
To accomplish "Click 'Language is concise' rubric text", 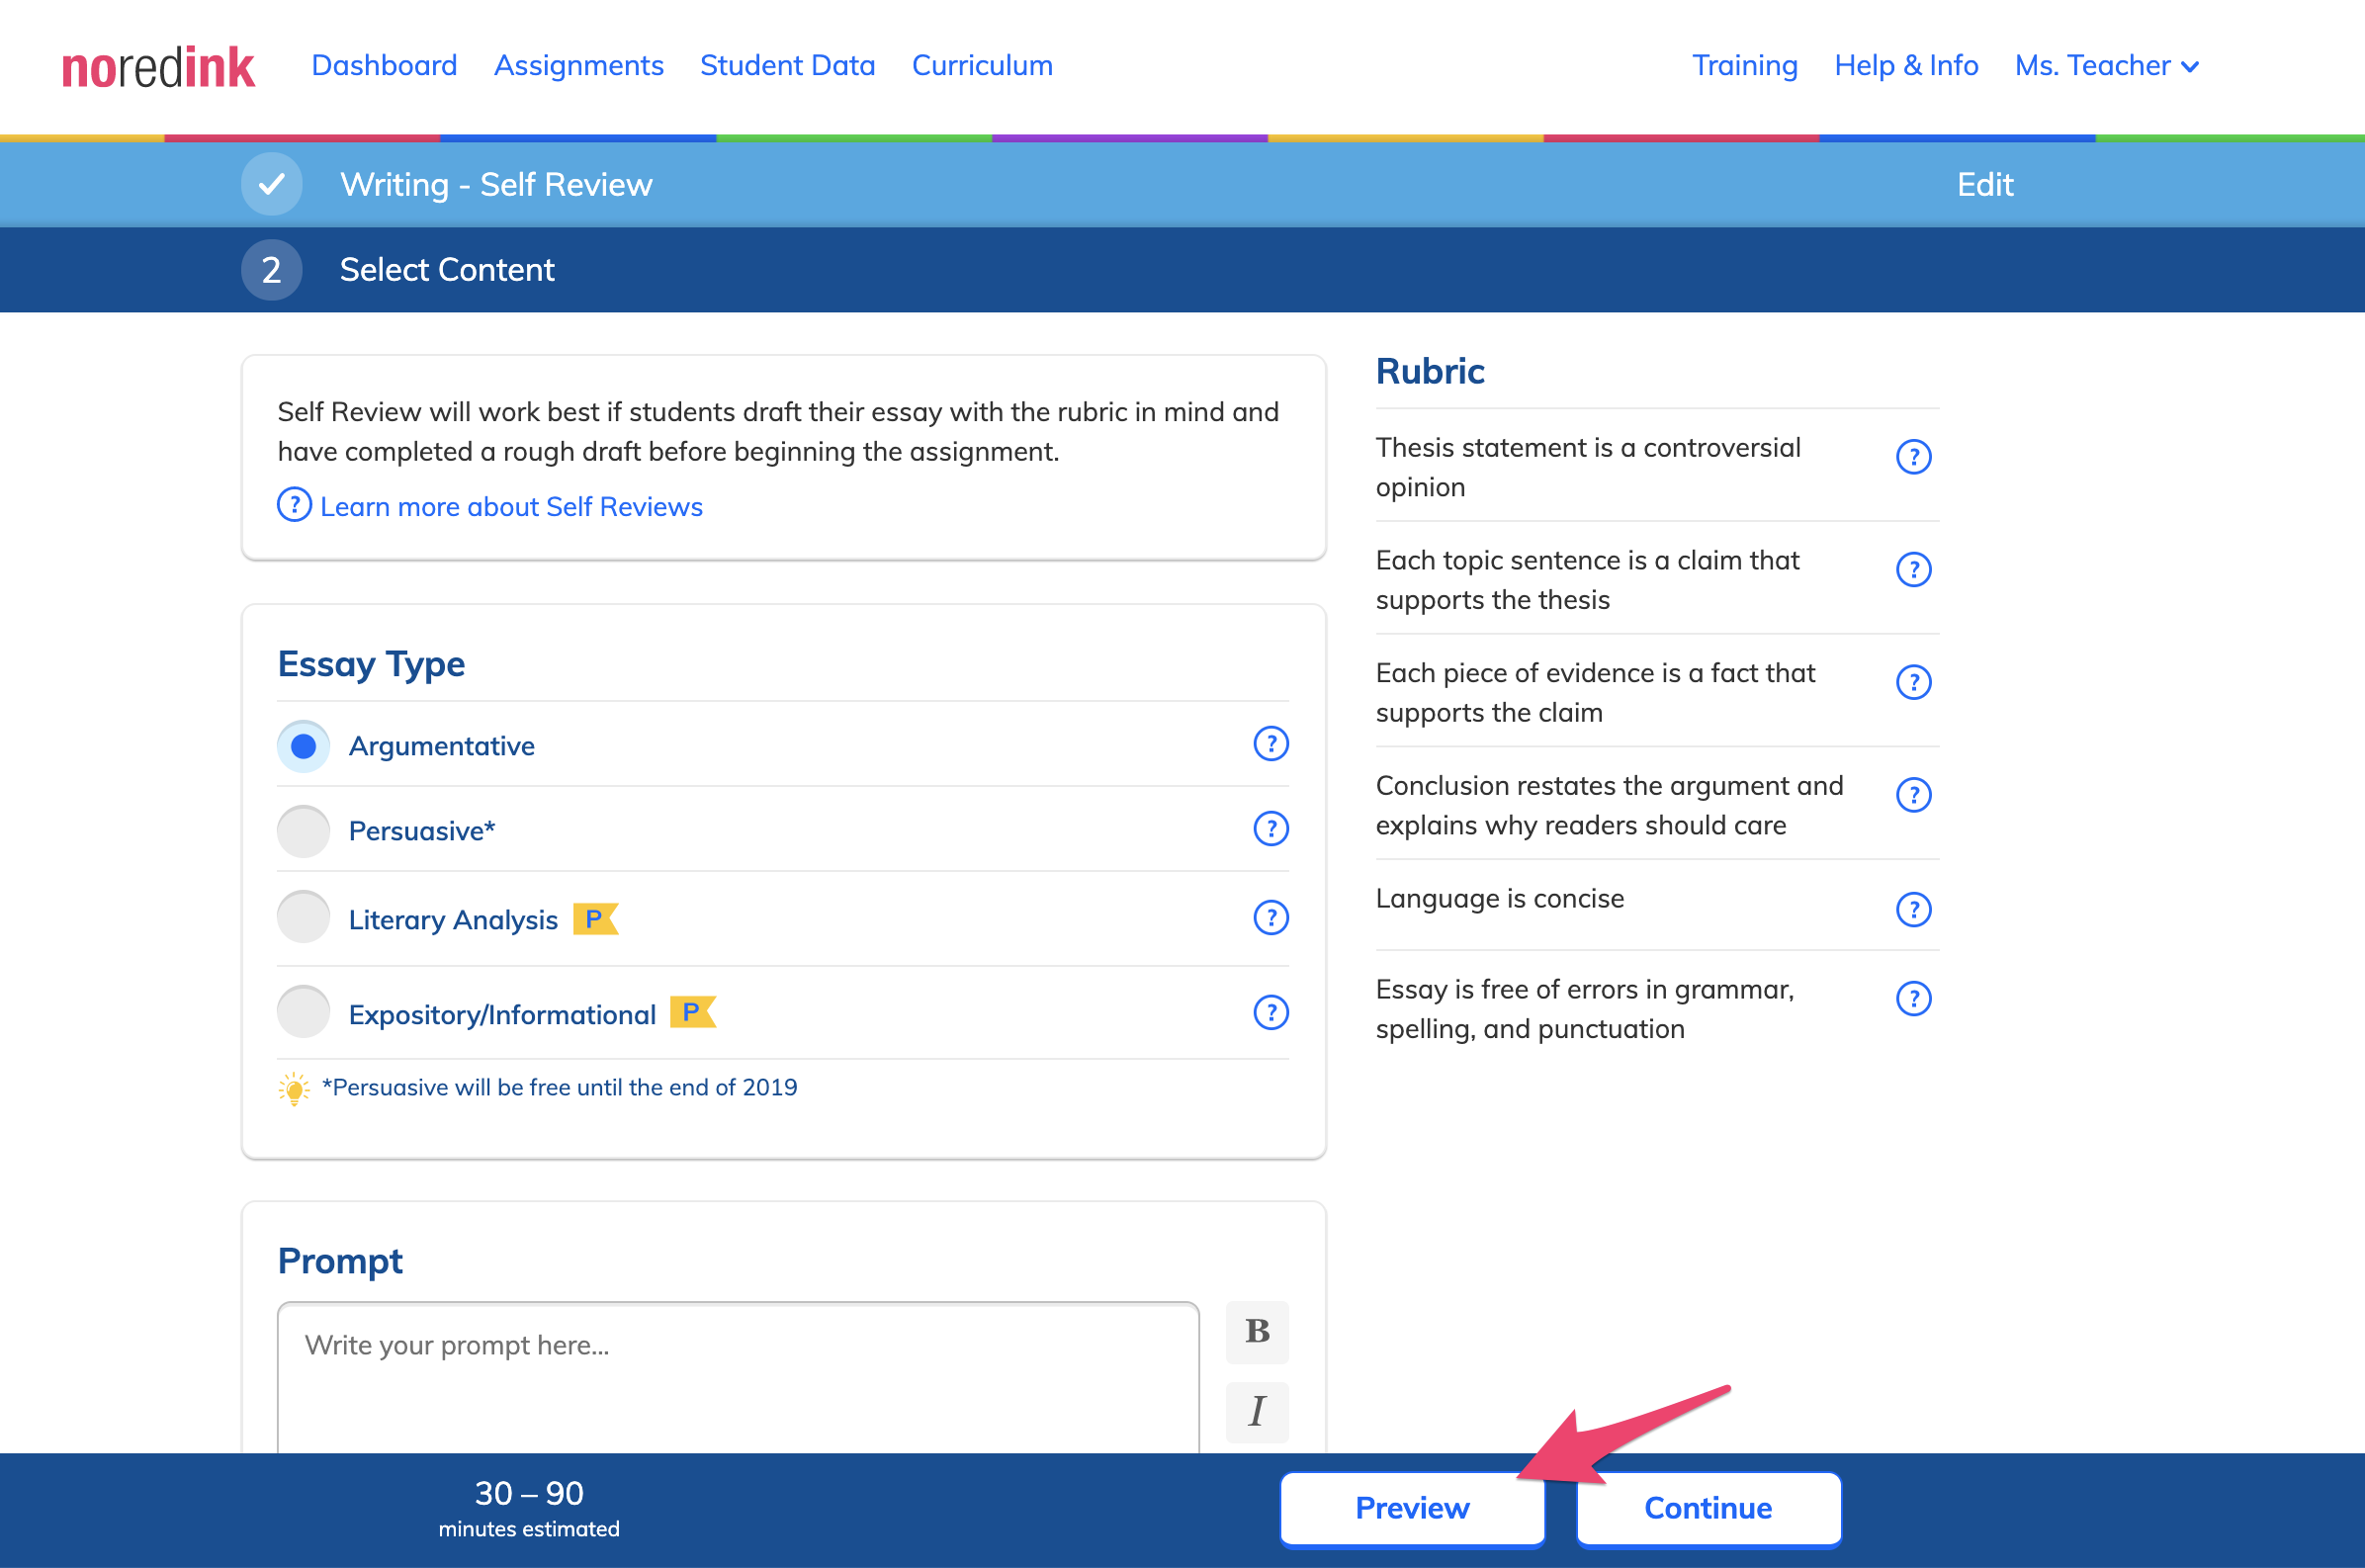I will click(x=1499, y=898).
